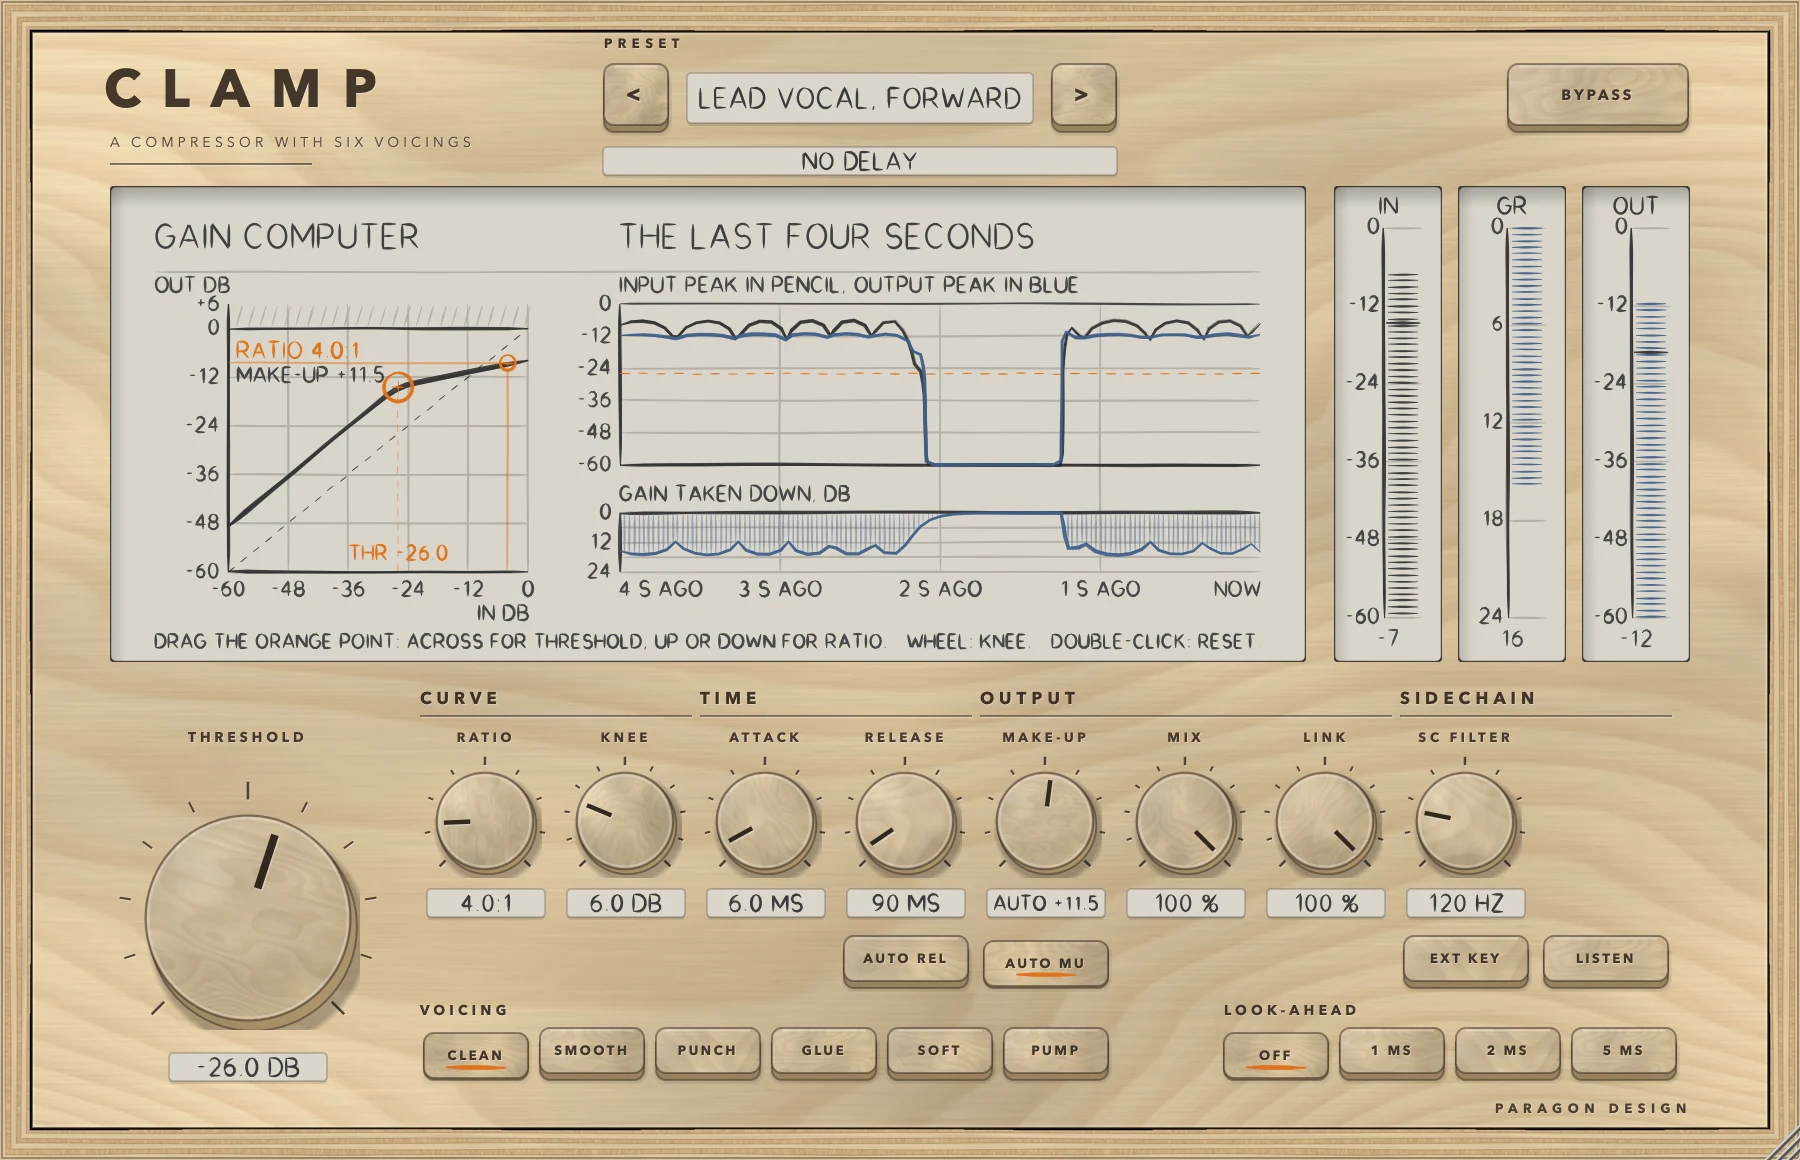The width and height of the screenshot is (1800, 1160).
Task: Click the SC Filter knob
Action: click(1465, 821)
